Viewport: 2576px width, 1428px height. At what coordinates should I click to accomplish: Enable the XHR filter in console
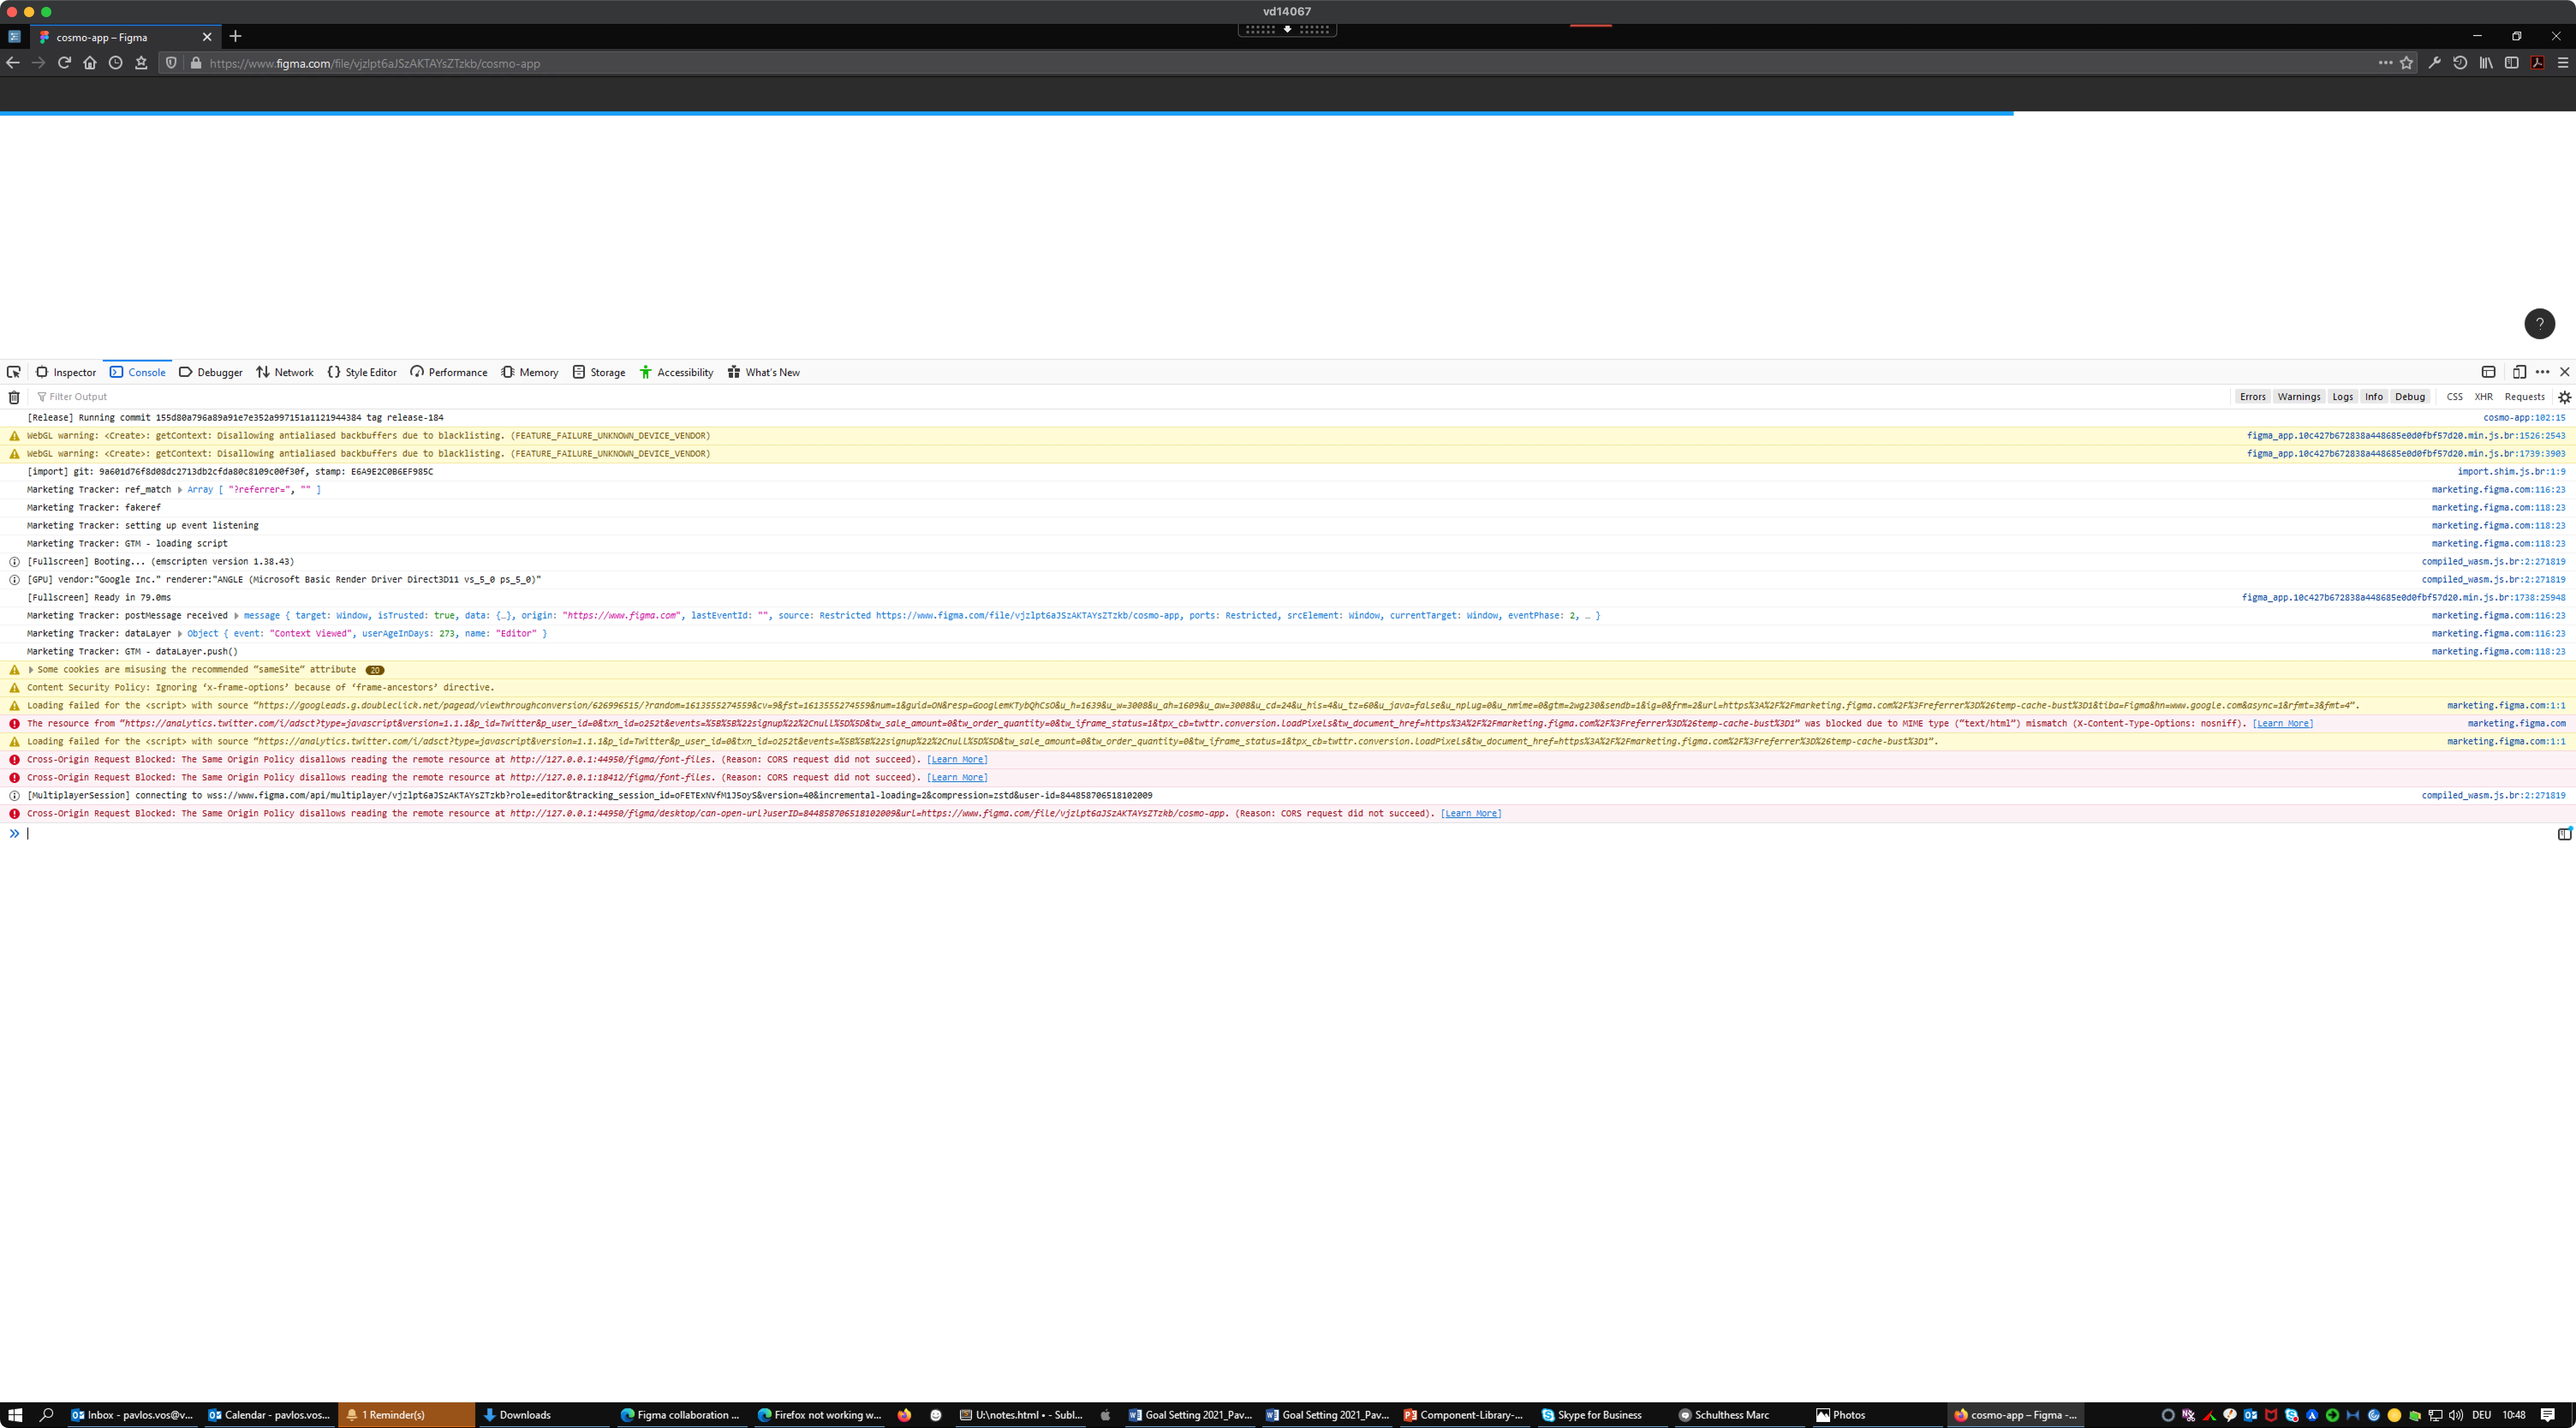click(2483, 397)
